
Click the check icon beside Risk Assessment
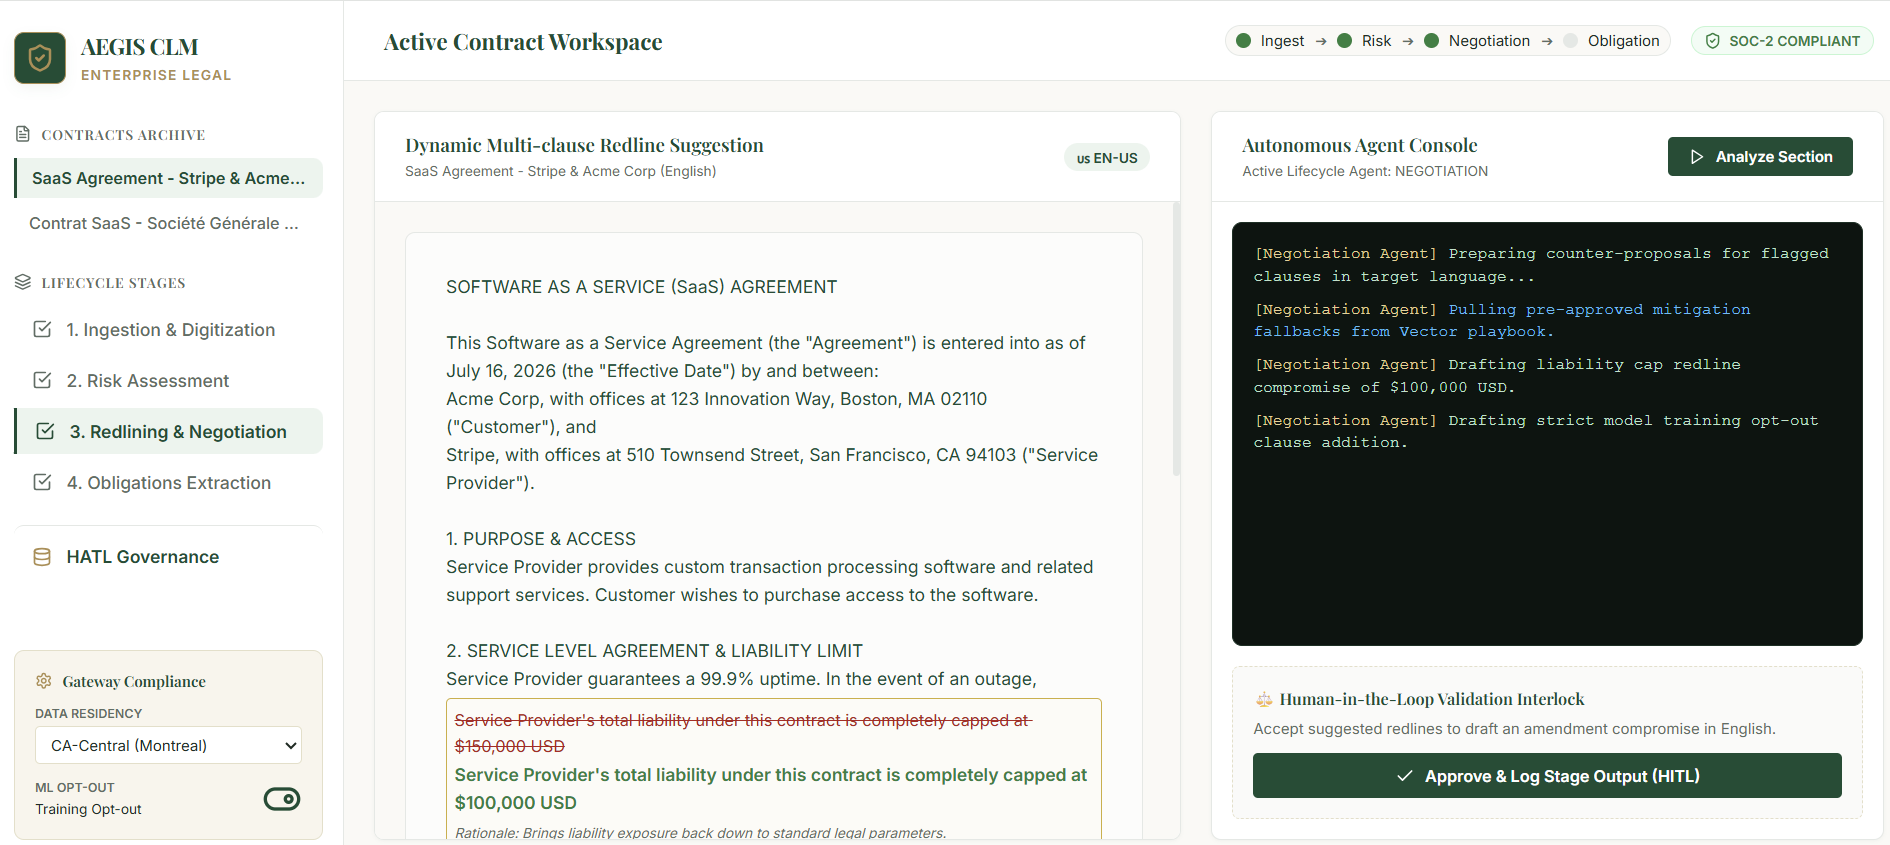pyautogui.click(x=42, y=380)
